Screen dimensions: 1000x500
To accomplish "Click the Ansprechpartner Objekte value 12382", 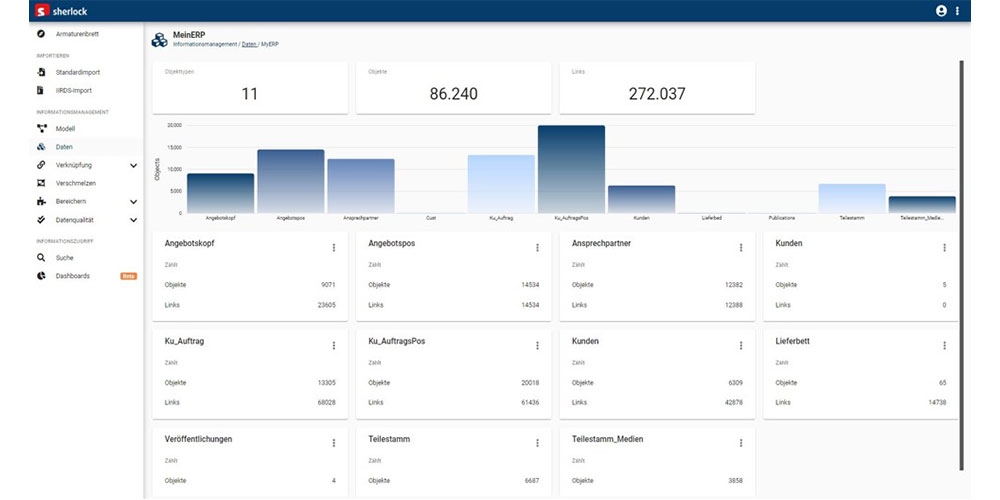I will [x=733, y=285].
